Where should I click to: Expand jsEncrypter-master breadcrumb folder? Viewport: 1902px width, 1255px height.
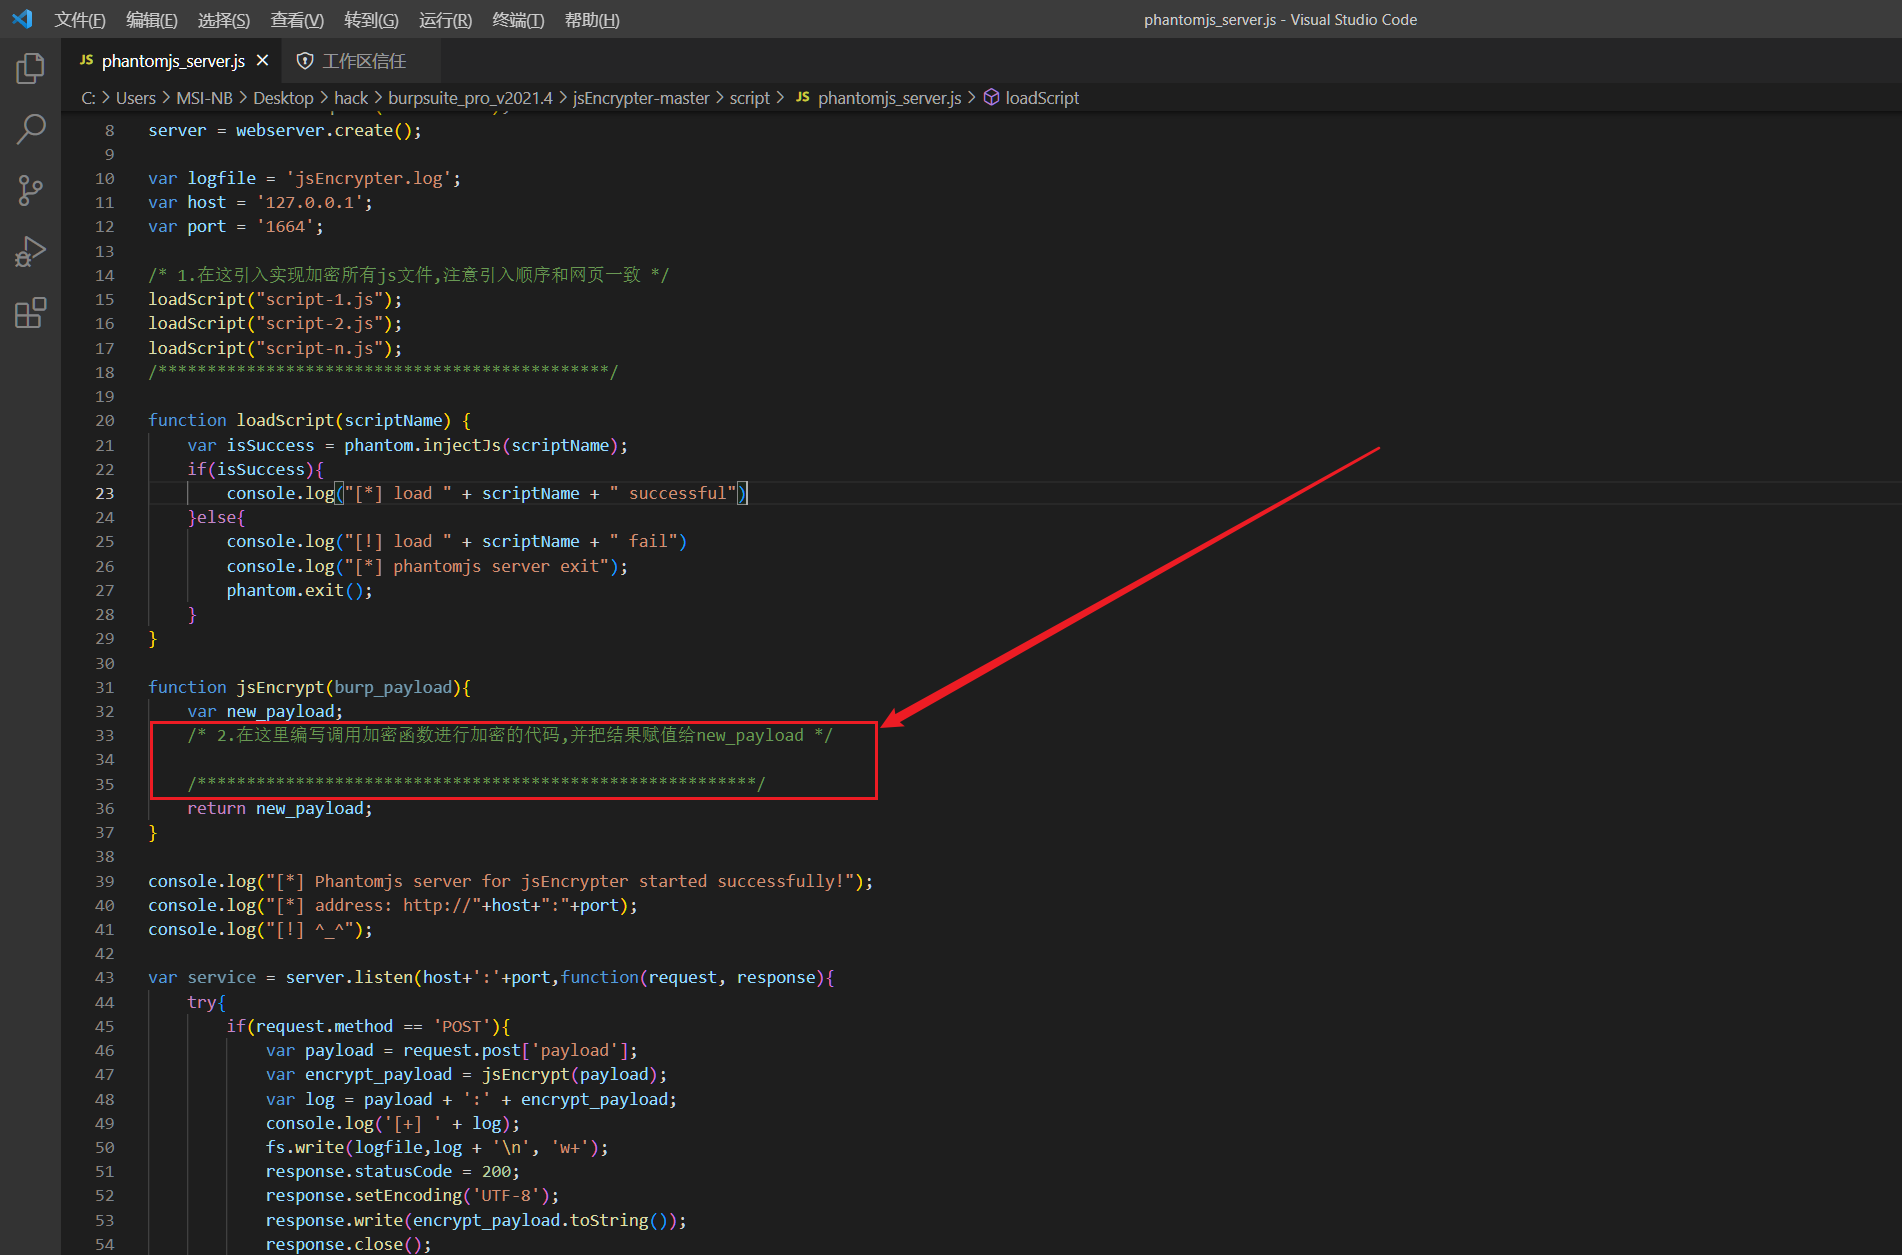point(640,98)
